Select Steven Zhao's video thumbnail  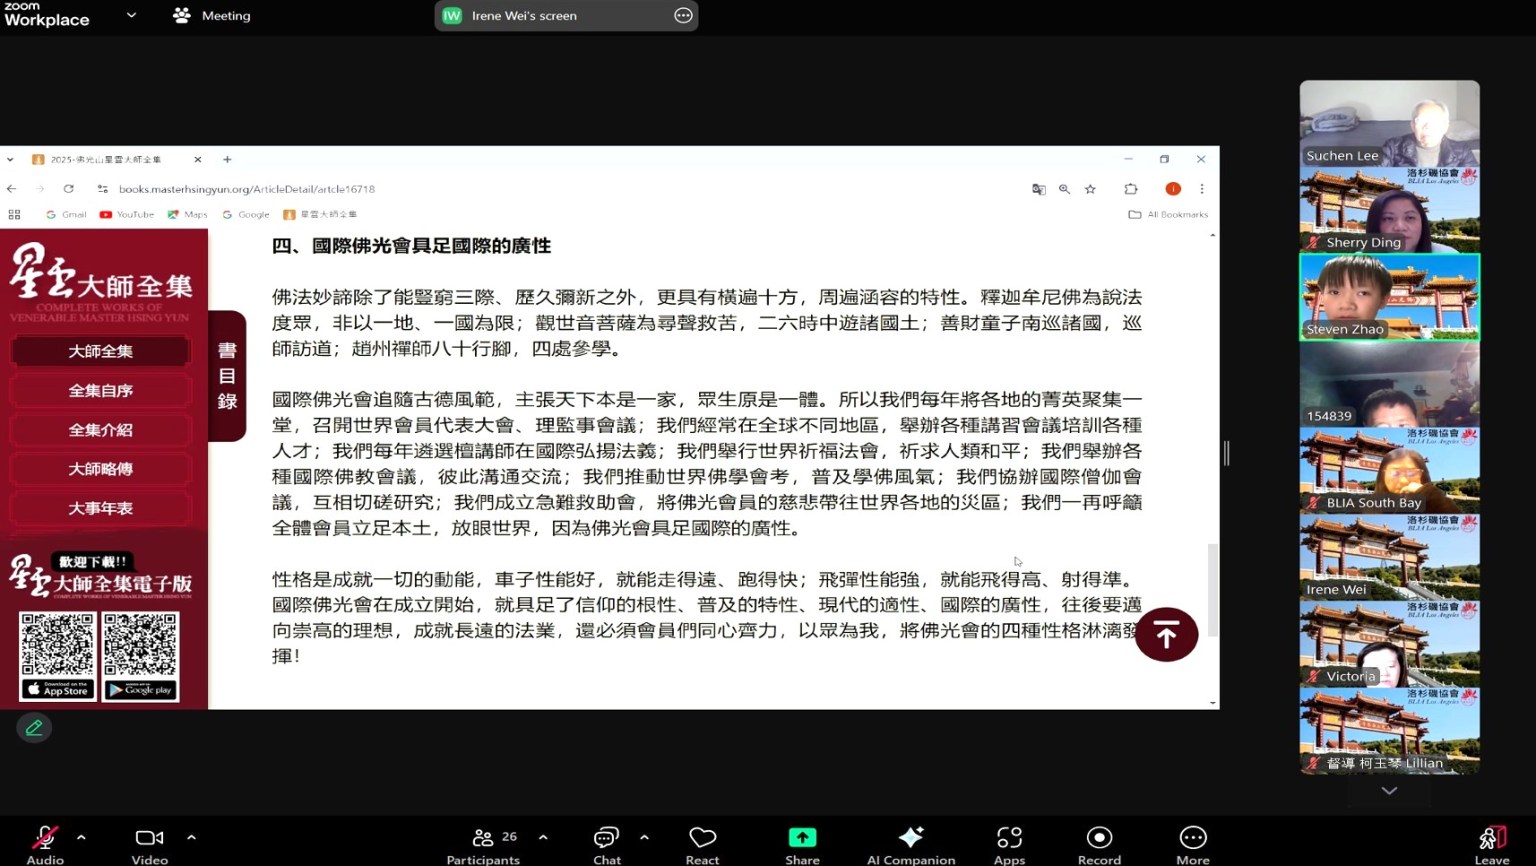pyautogui.click(x=1389, y=297)
